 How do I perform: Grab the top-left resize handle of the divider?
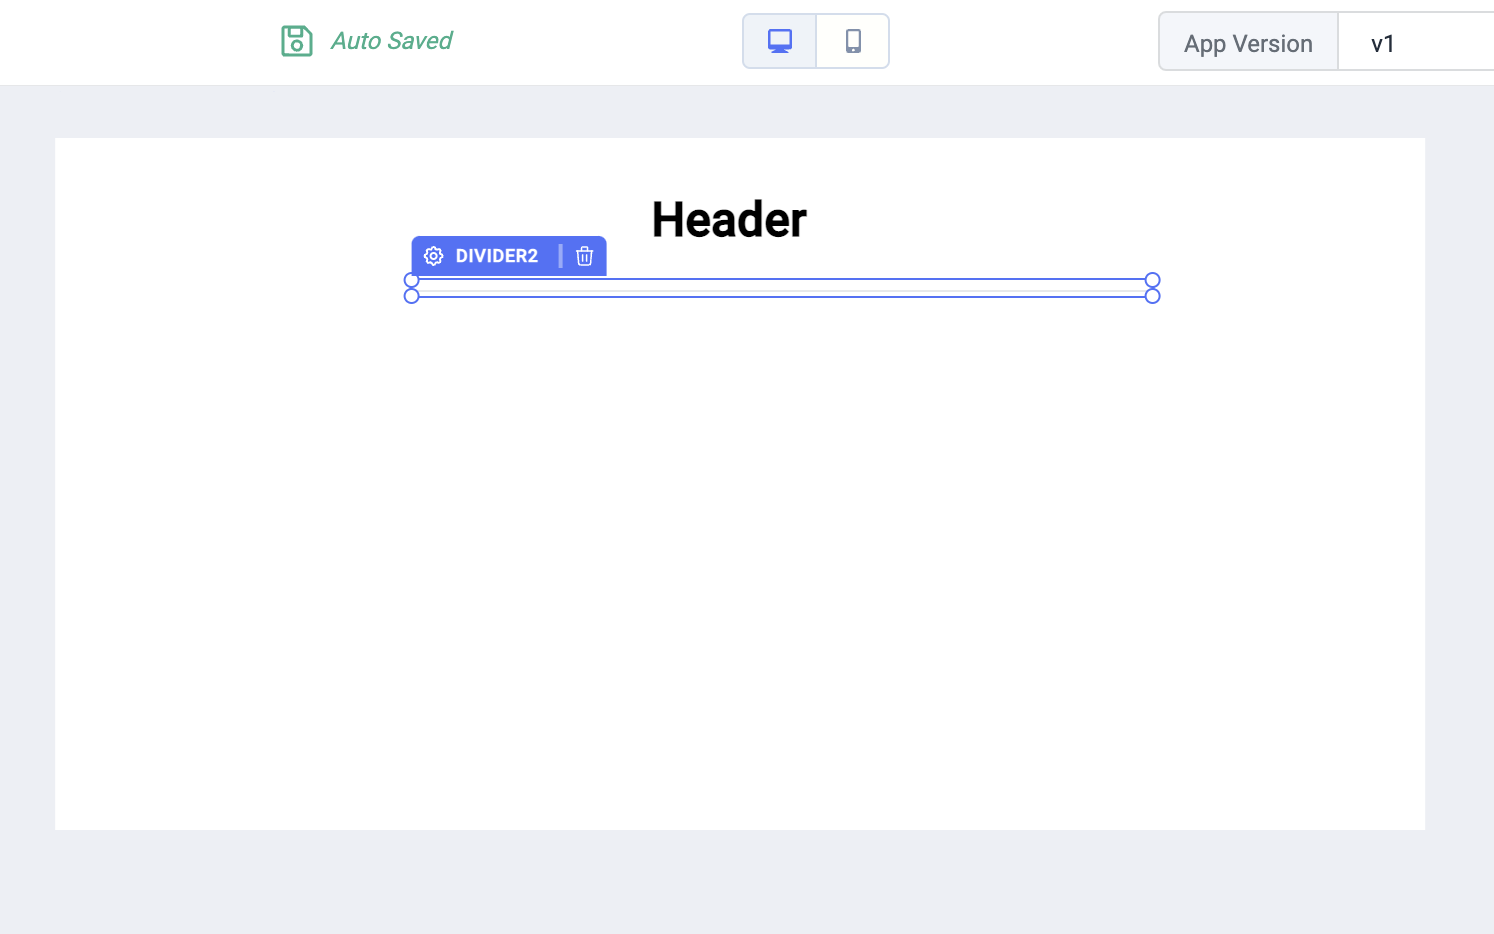(411, 280)
